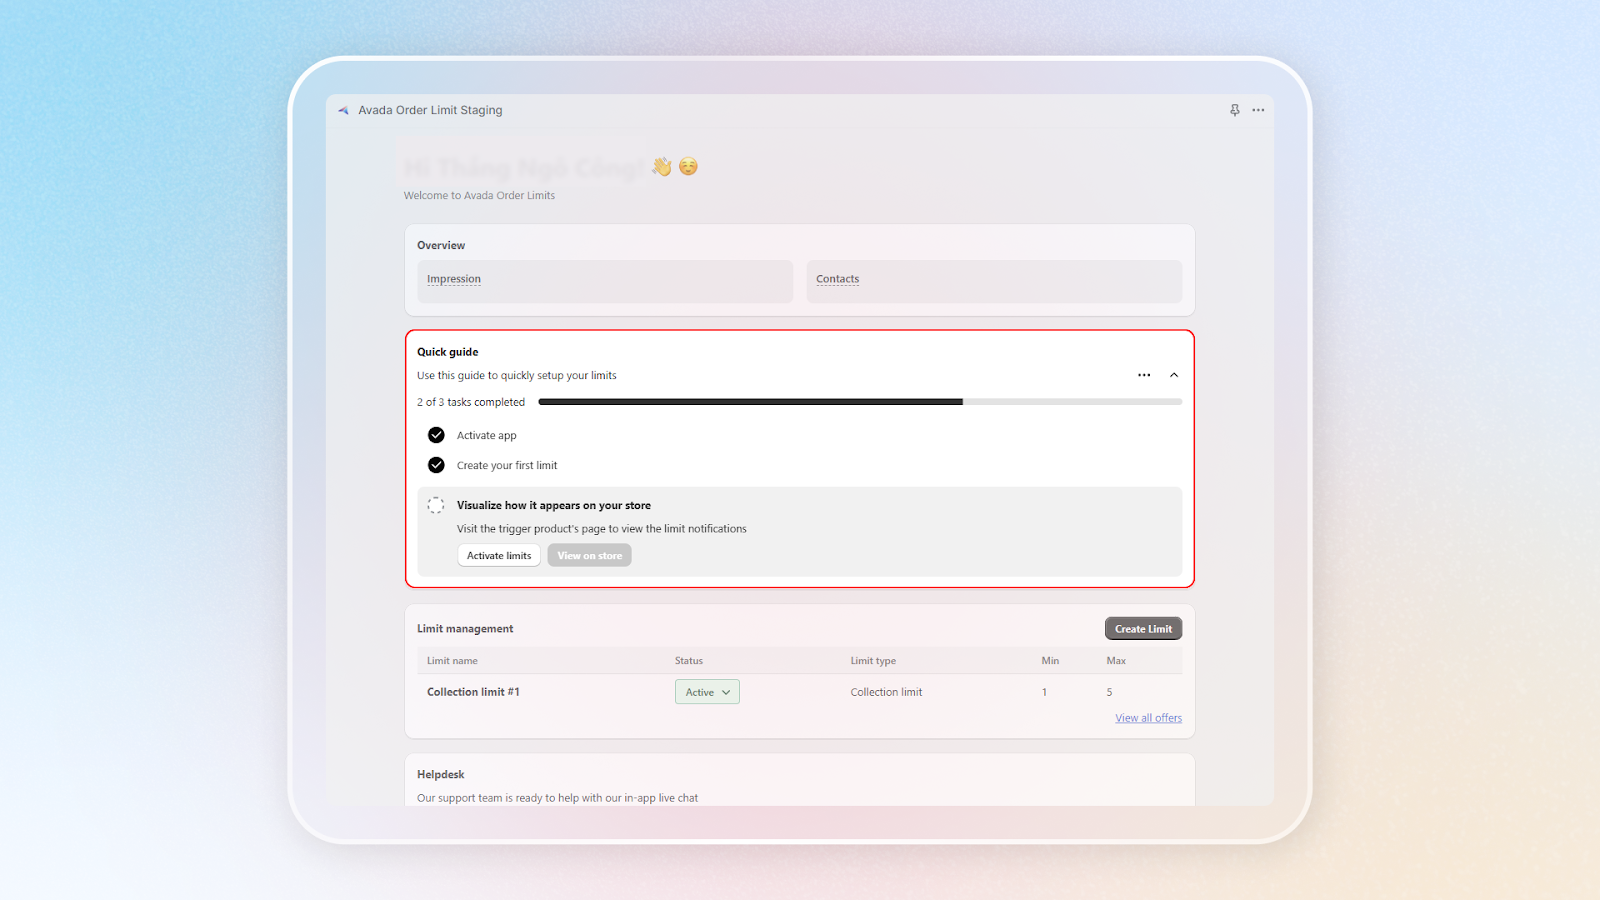This screenshot has width=1600, height=900.
Task: Toggle the Activate app completed checkmark
Action: coord(436,435)
